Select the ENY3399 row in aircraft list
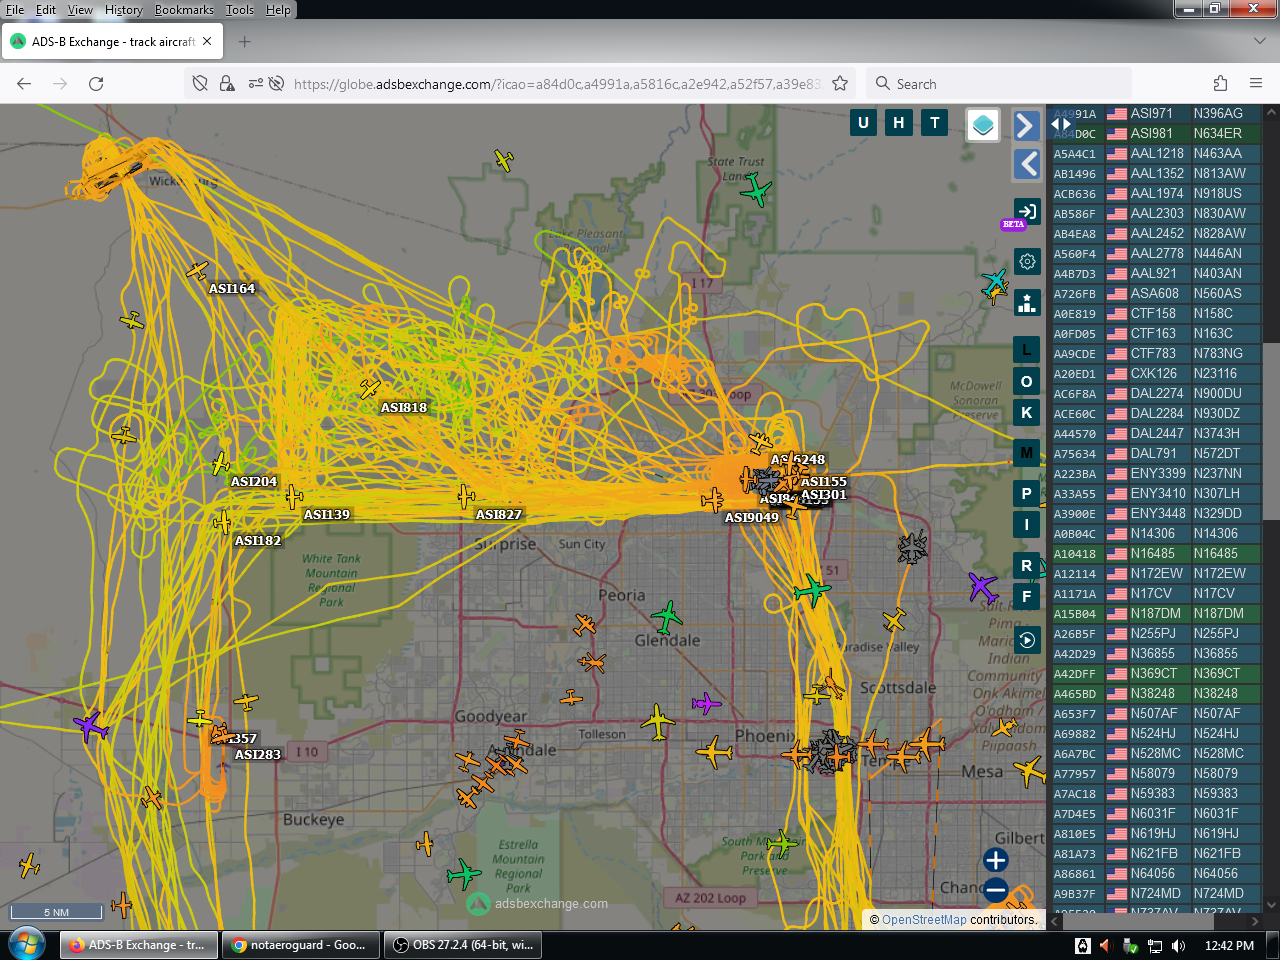The height and width of the screenshot is (960, 1280). pyautogui.click(x=1155, y=474)
